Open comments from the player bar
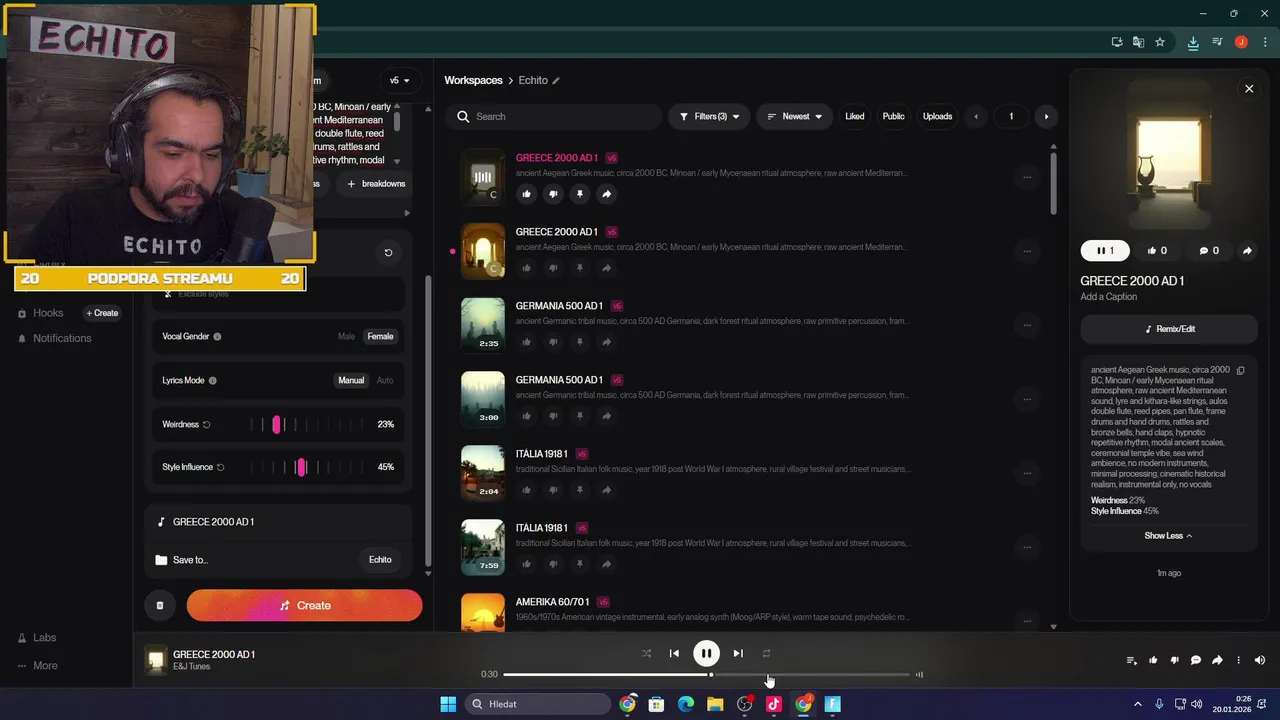The width and height of the screenshot is (1280, 720). pyautogui.click(x=1195, y=660)
